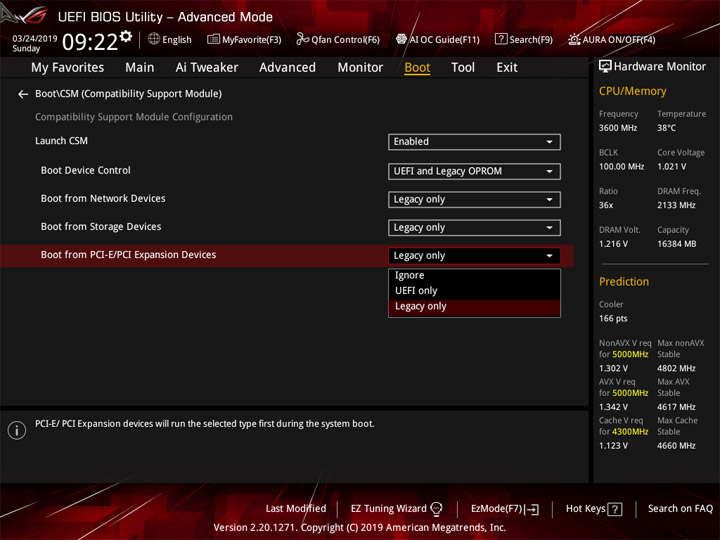The image size is (720, 540).
Task: Click the Launch CSM label
Action: tap(62, 141)
